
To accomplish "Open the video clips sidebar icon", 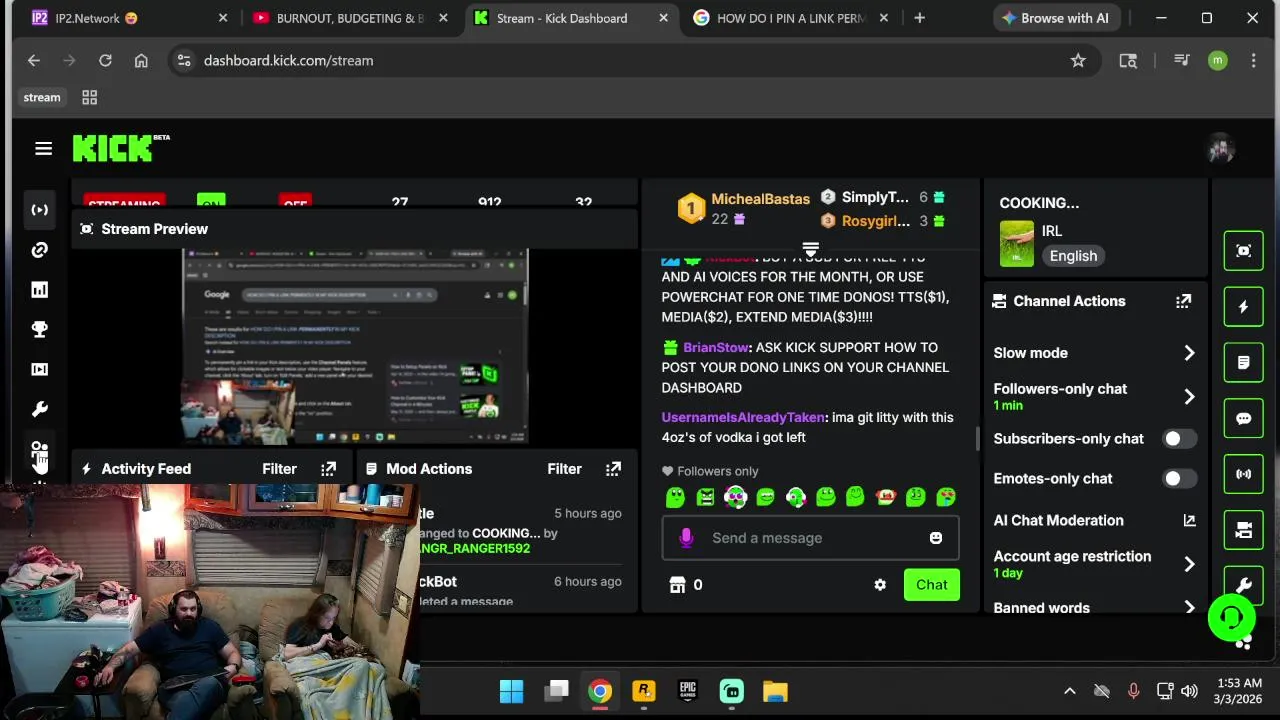I will tap(39, 369).
